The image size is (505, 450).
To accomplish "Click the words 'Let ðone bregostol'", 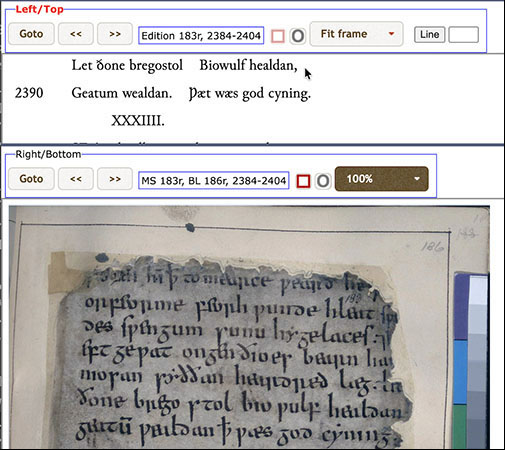I will point(127,66).
